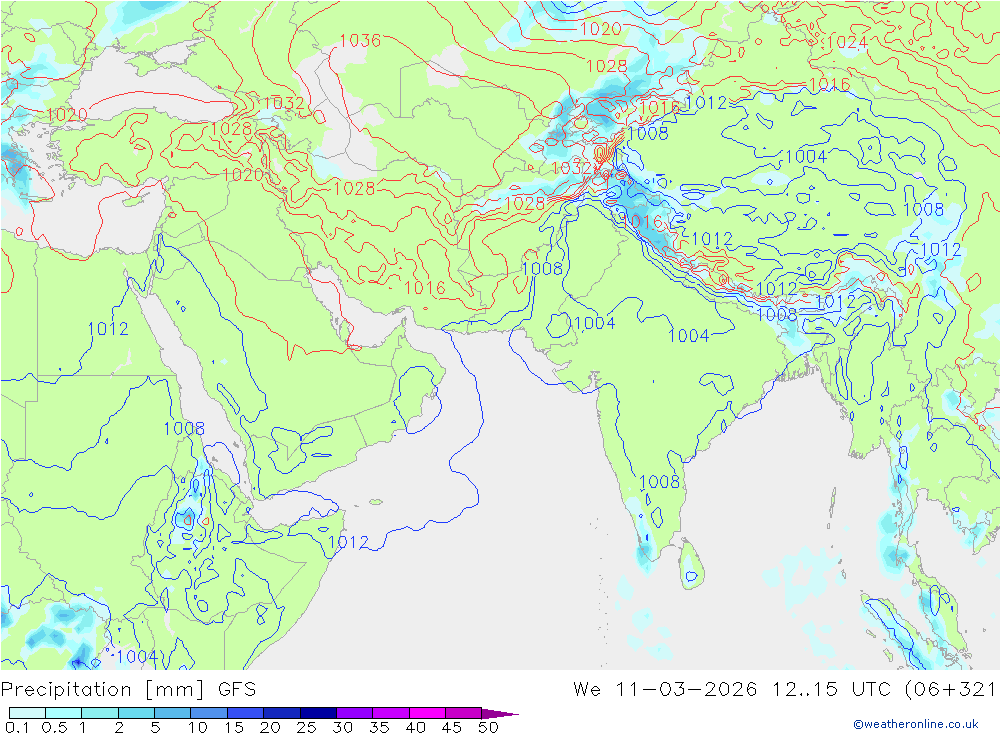Click the '0.5' legend scale value

coord(54,727)
